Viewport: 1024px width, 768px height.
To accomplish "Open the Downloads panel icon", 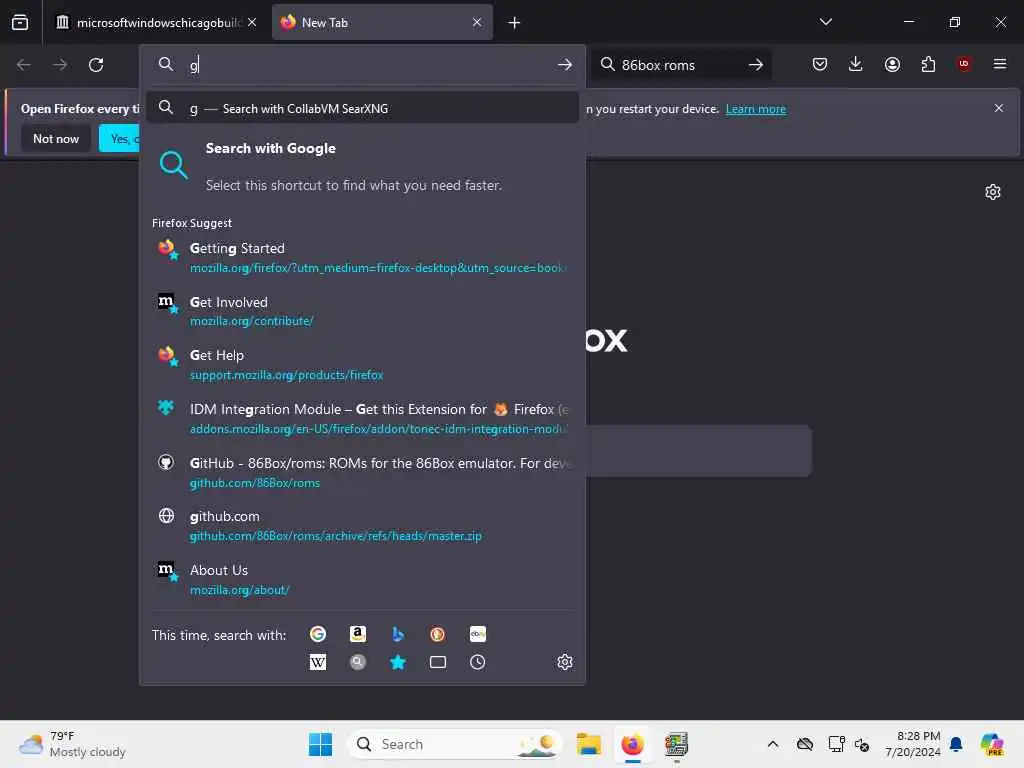I will [856, 64].
